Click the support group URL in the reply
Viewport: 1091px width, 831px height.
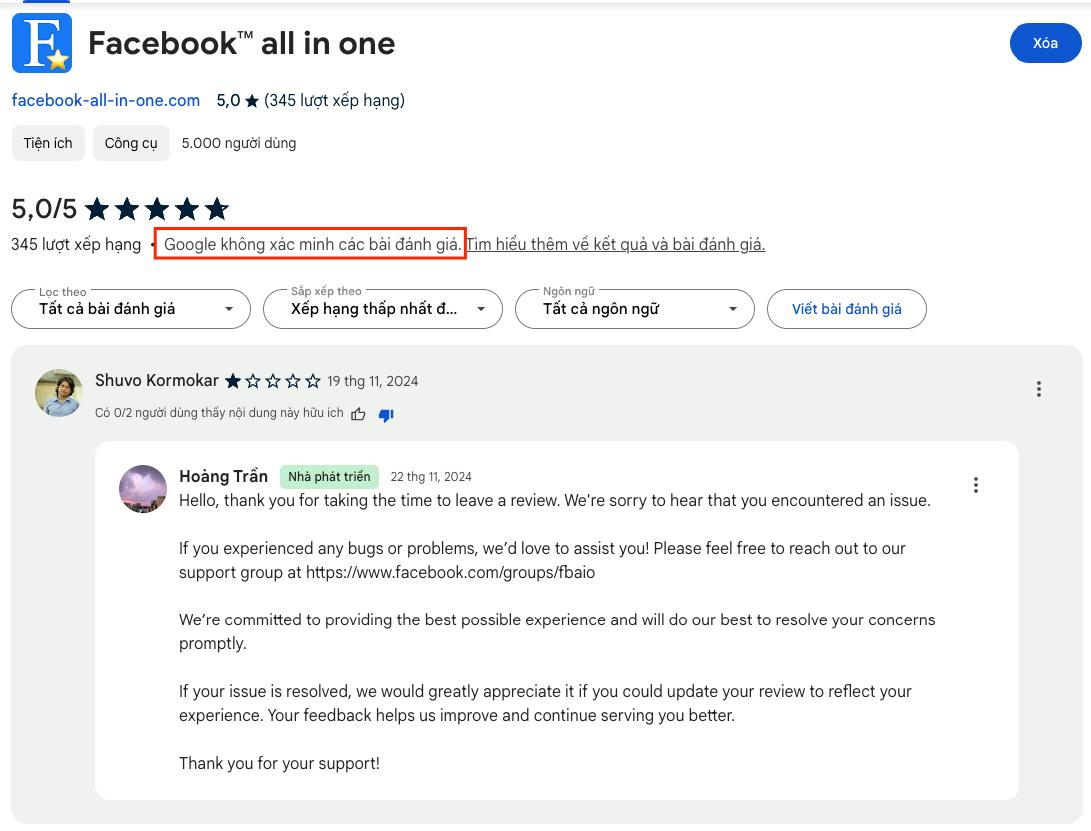point(450,572)
